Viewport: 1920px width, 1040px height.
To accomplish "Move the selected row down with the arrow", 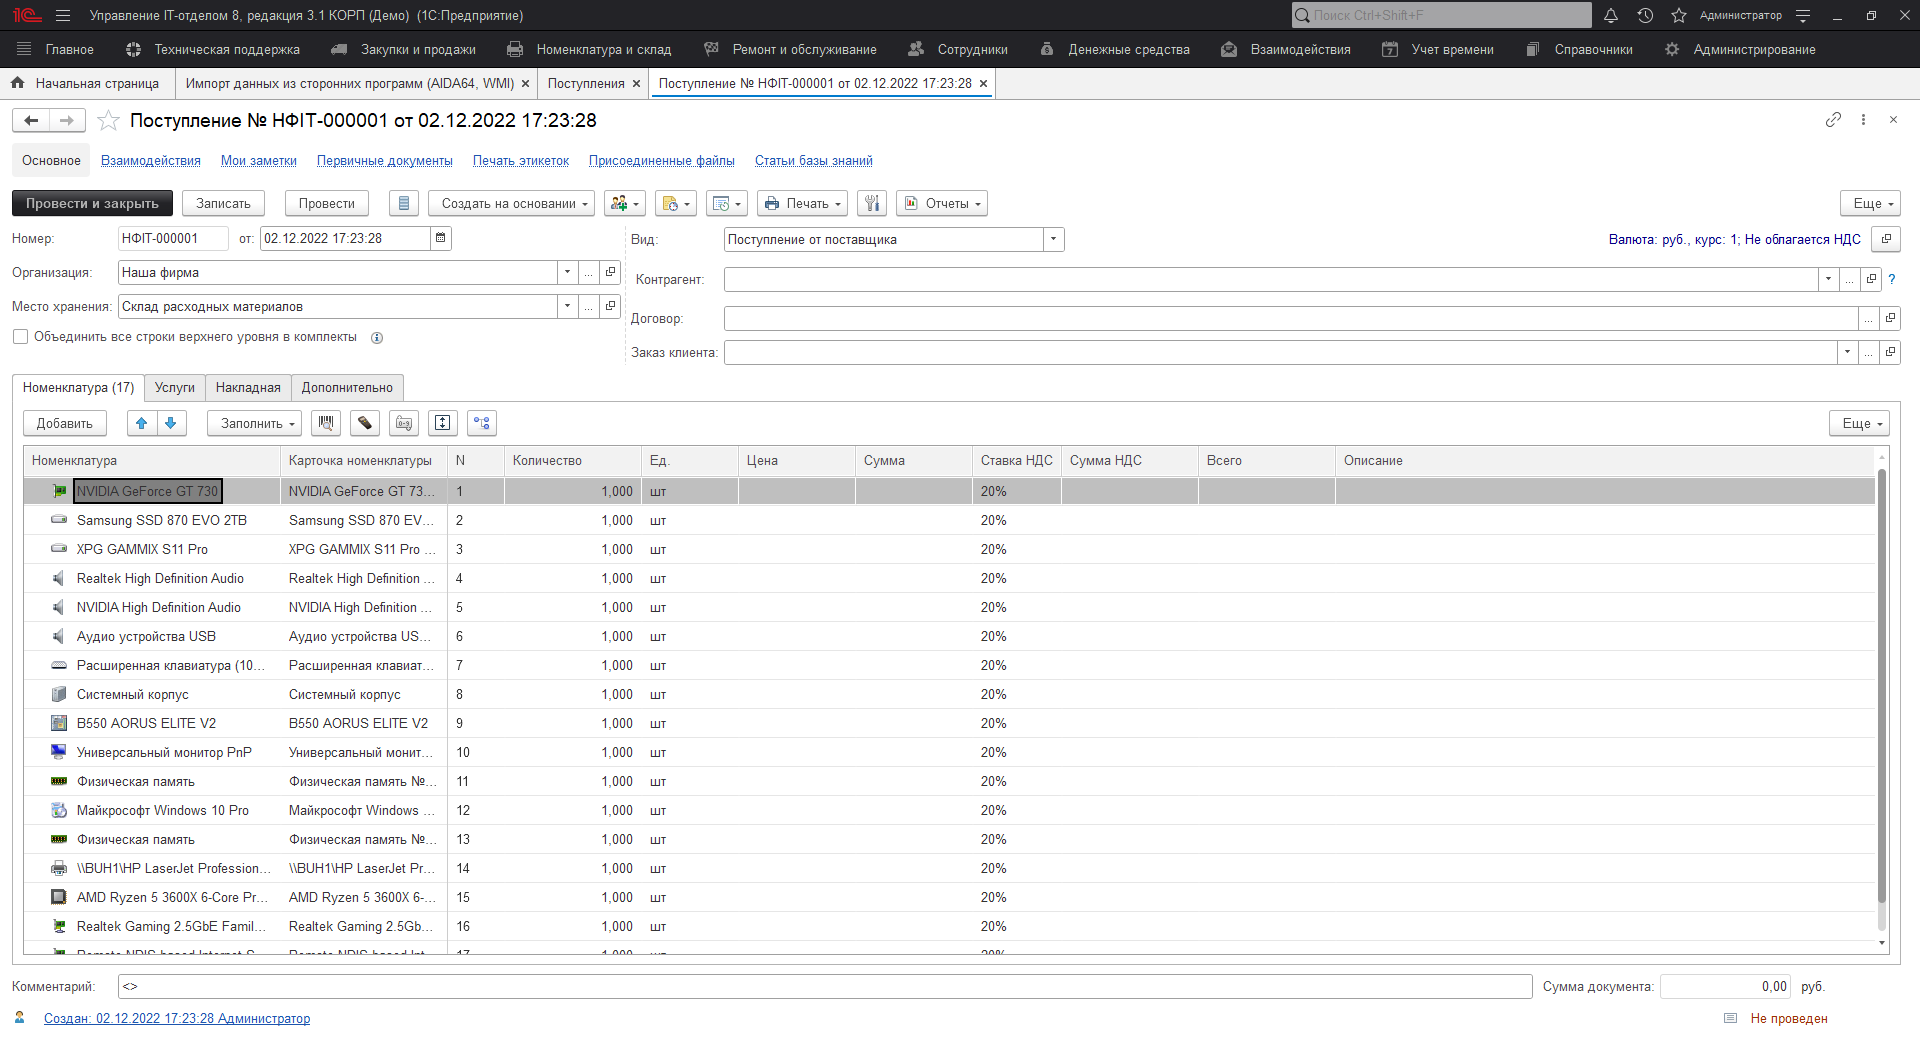I will (171, 423).
